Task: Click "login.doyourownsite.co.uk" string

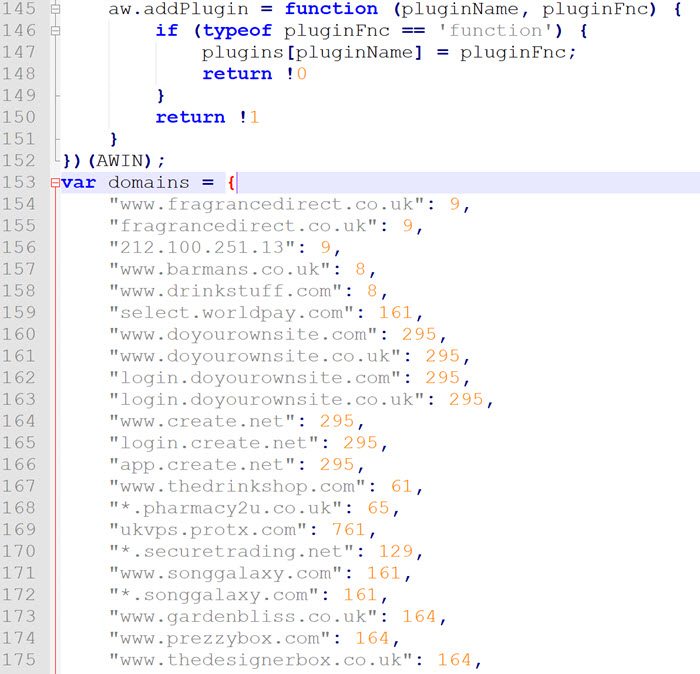Action: click(266, 399)
